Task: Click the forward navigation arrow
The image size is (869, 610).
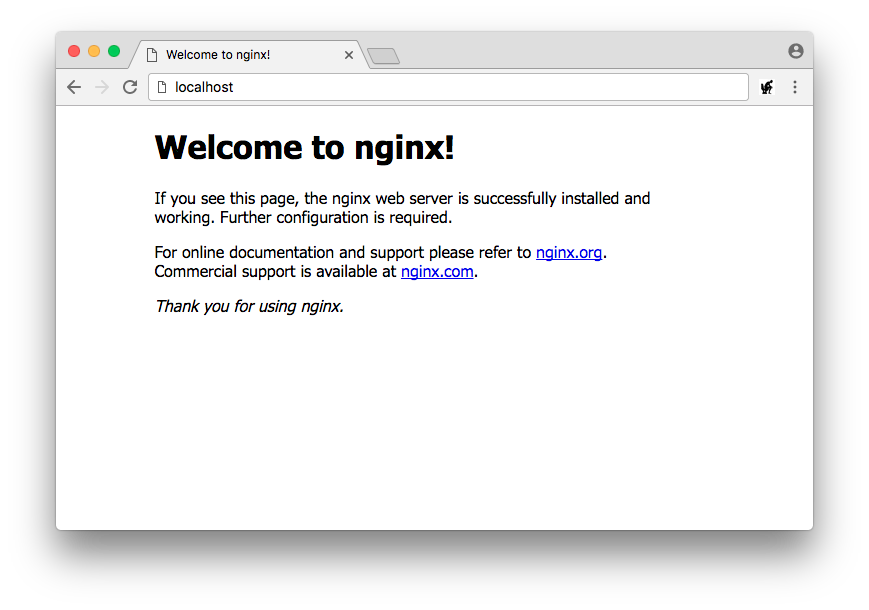Action: [102, 87]
